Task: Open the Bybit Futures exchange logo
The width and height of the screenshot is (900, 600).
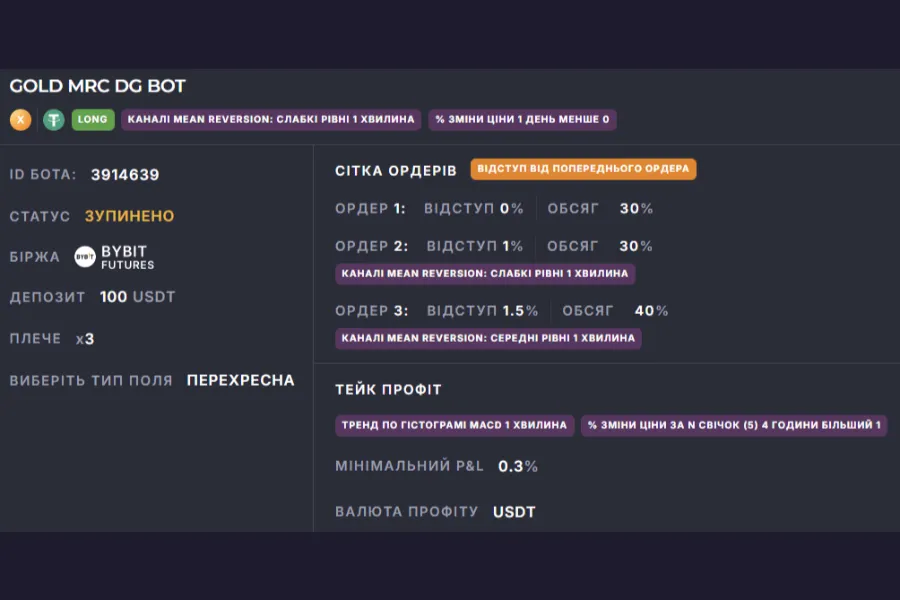Action: [126, 257]
